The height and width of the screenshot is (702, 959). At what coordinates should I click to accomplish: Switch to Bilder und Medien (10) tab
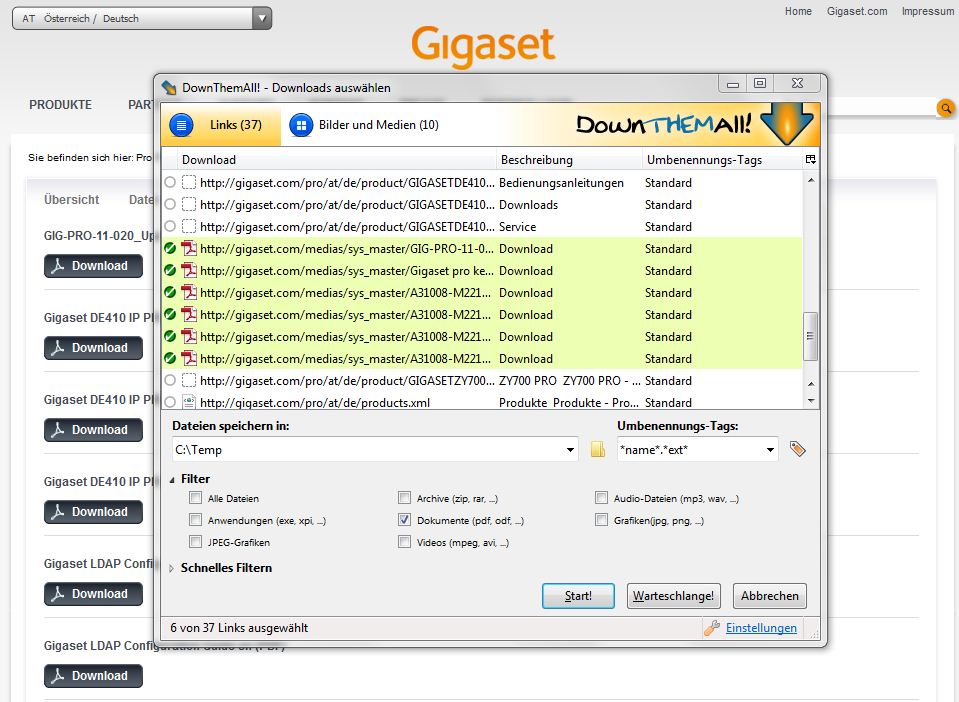[364, 125]
